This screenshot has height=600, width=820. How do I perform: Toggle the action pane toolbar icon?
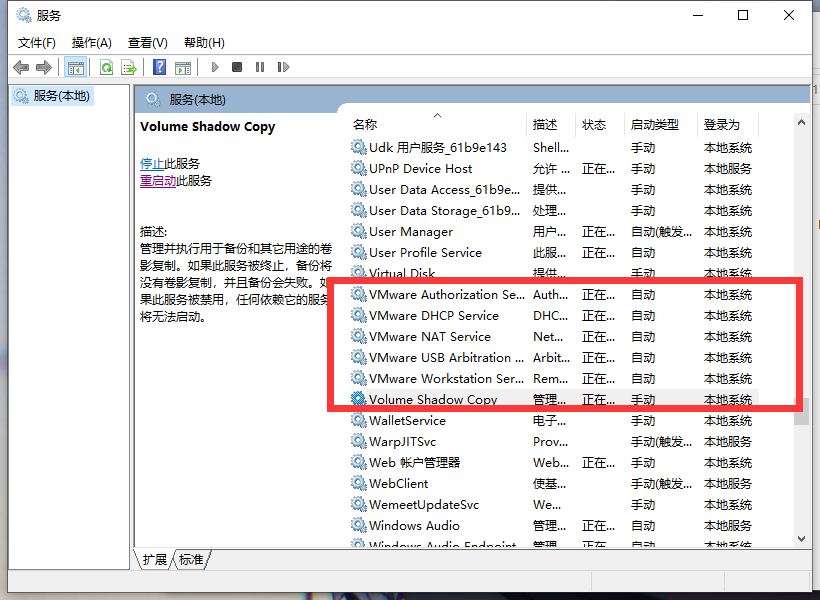(x=183, y=67)
